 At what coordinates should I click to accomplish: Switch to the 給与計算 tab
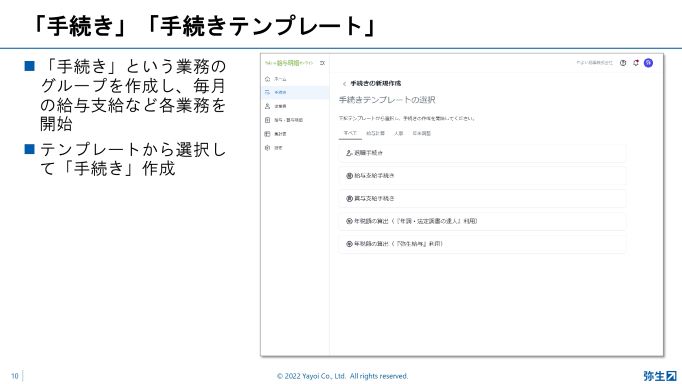point(375,134)
